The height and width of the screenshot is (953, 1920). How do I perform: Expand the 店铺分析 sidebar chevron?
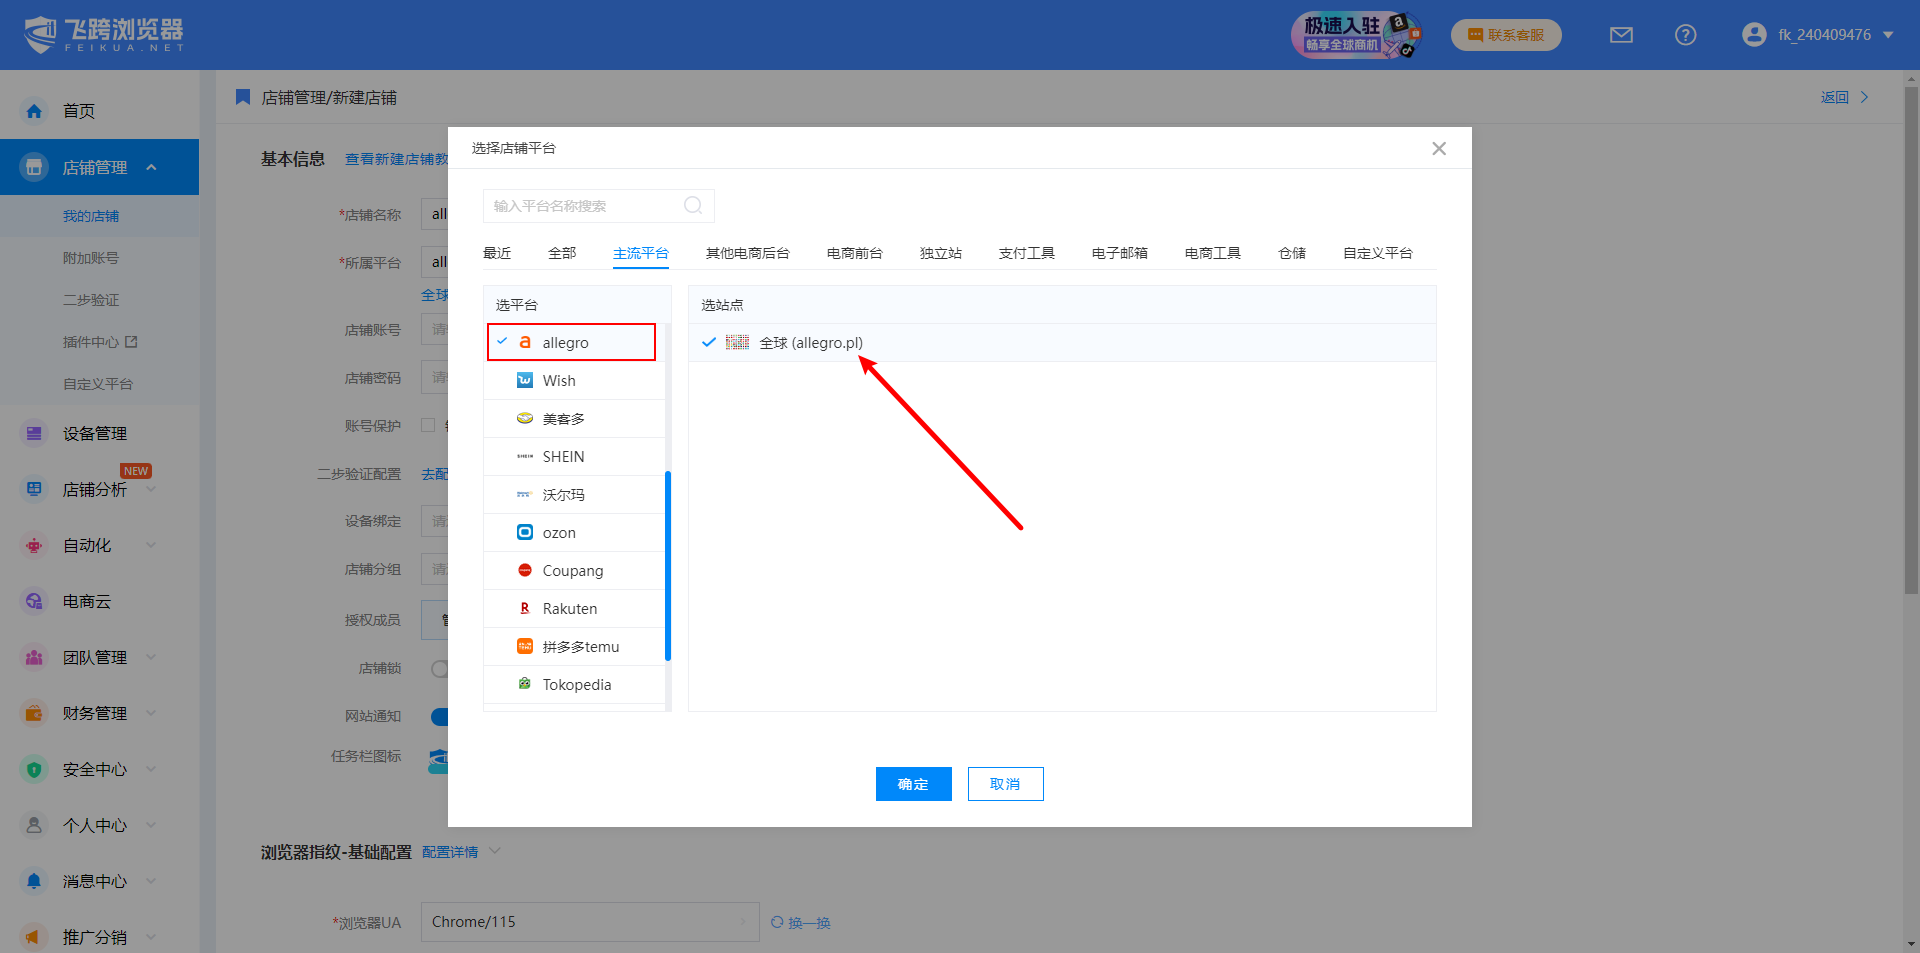click(152, 489)
